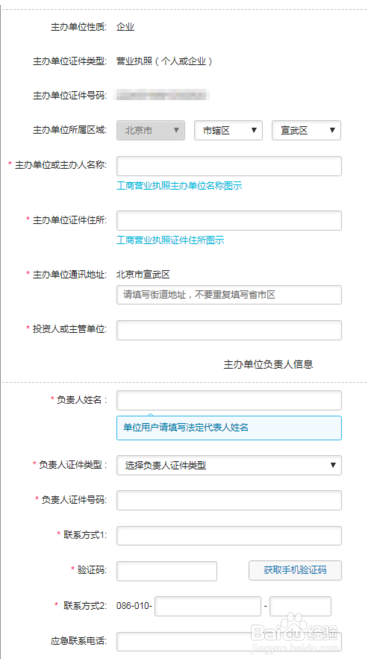Focus the 负责人证件号码 input box
The height and width of the screenshot is (666, 368).
pos(229,500)
